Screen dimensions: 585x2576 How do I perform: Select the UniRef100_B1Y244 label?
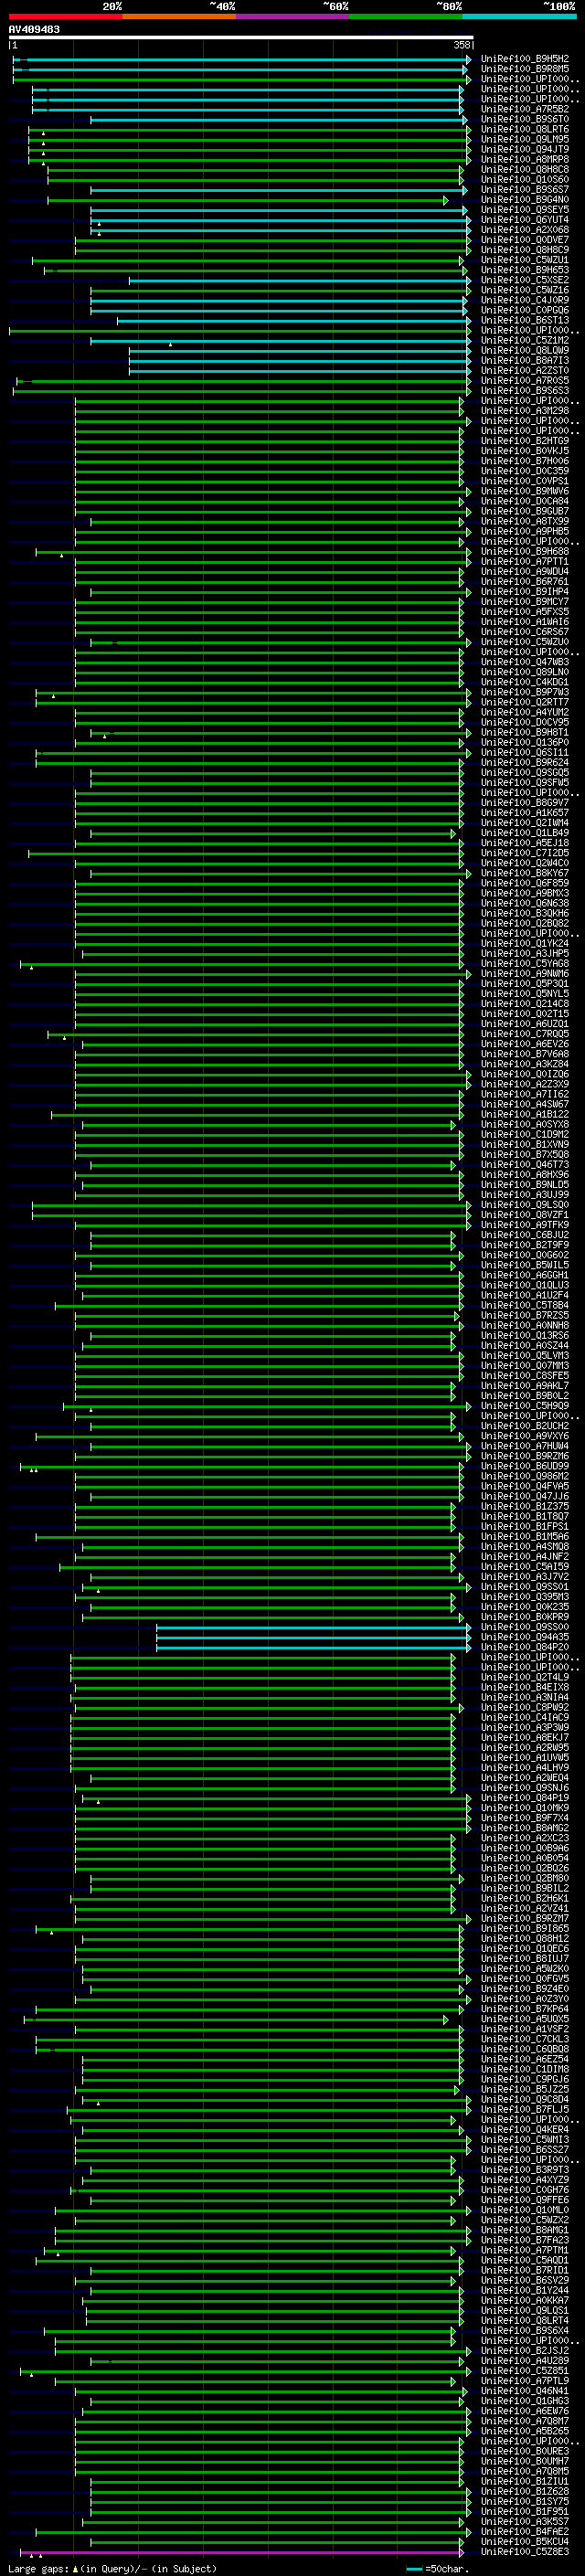(525, 2291)
